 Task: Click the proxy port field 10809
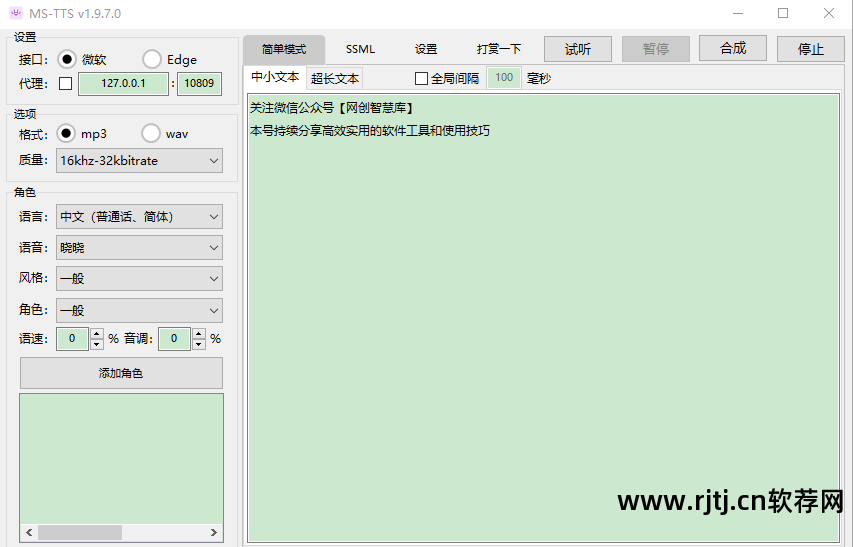(x=199, y=84)
